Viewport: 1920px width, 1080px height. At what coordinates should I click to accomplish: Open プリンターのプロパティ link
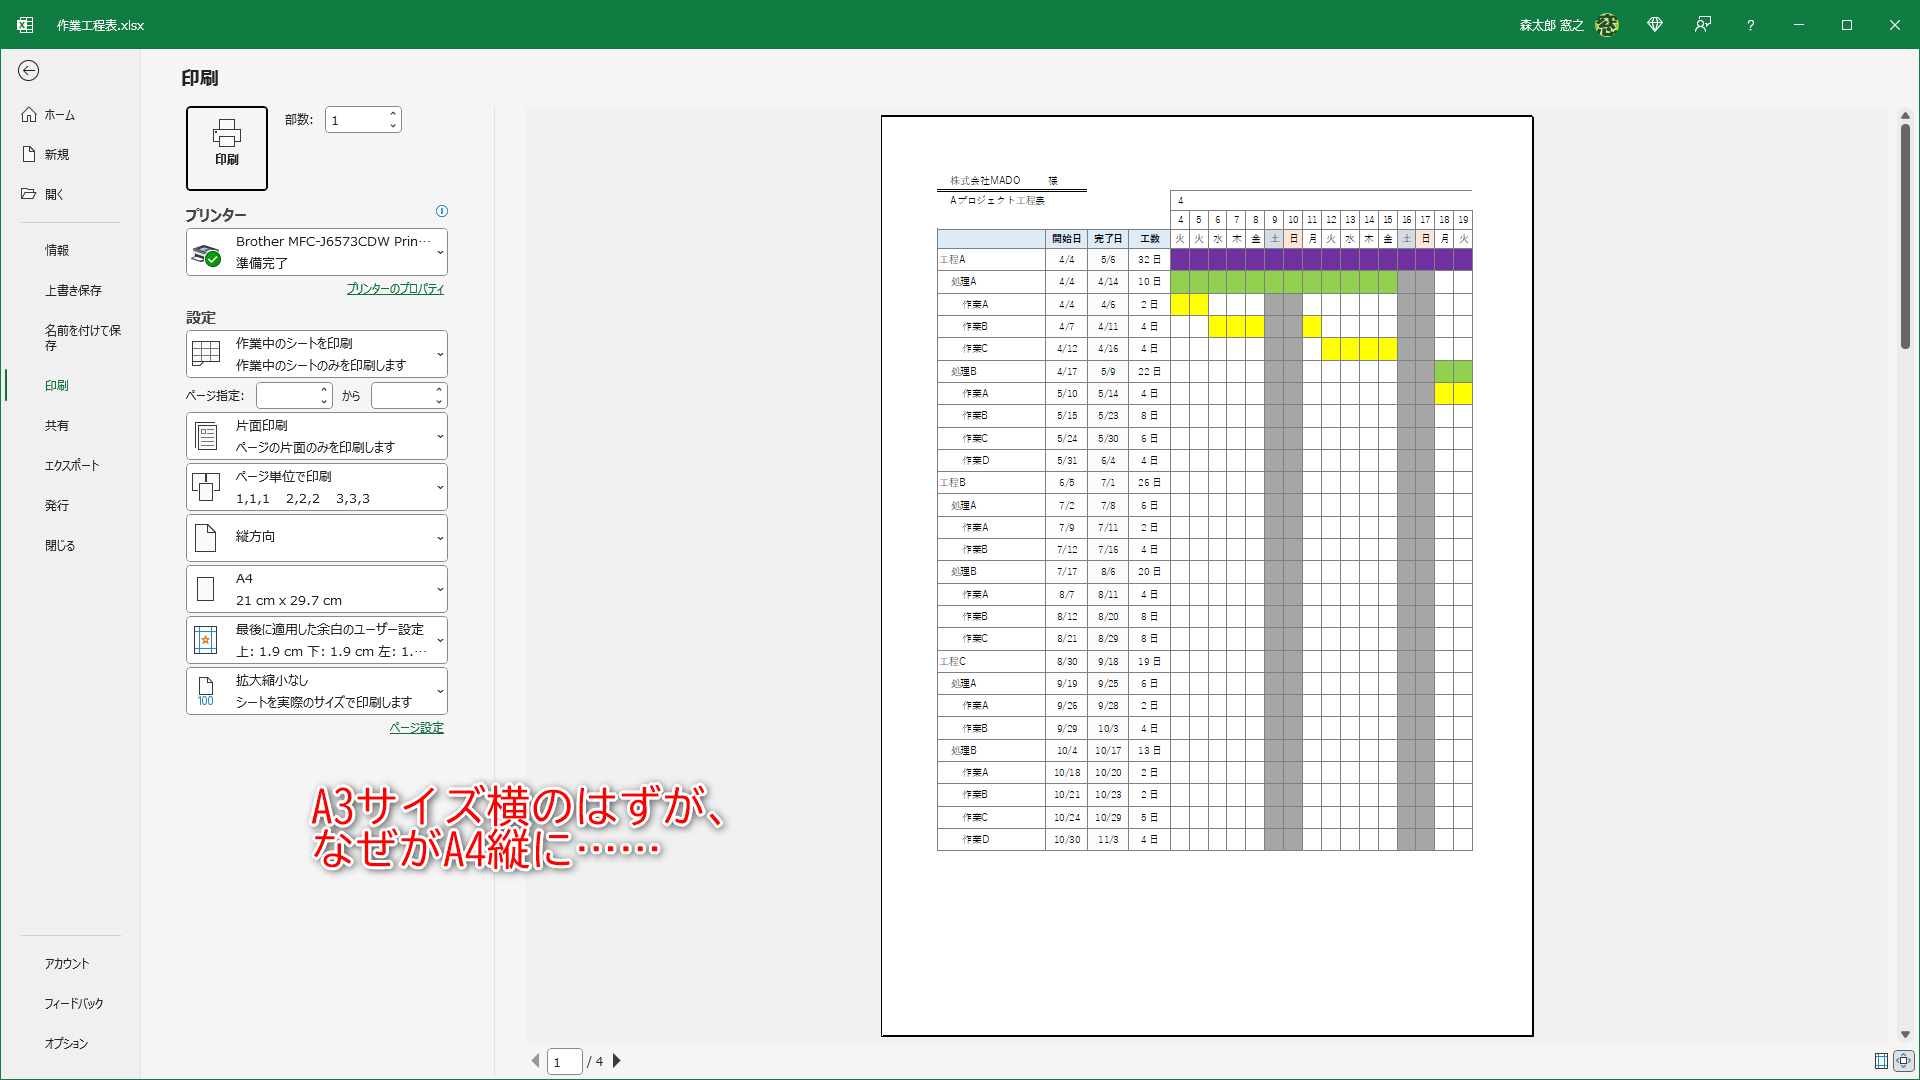click(394, 288)
